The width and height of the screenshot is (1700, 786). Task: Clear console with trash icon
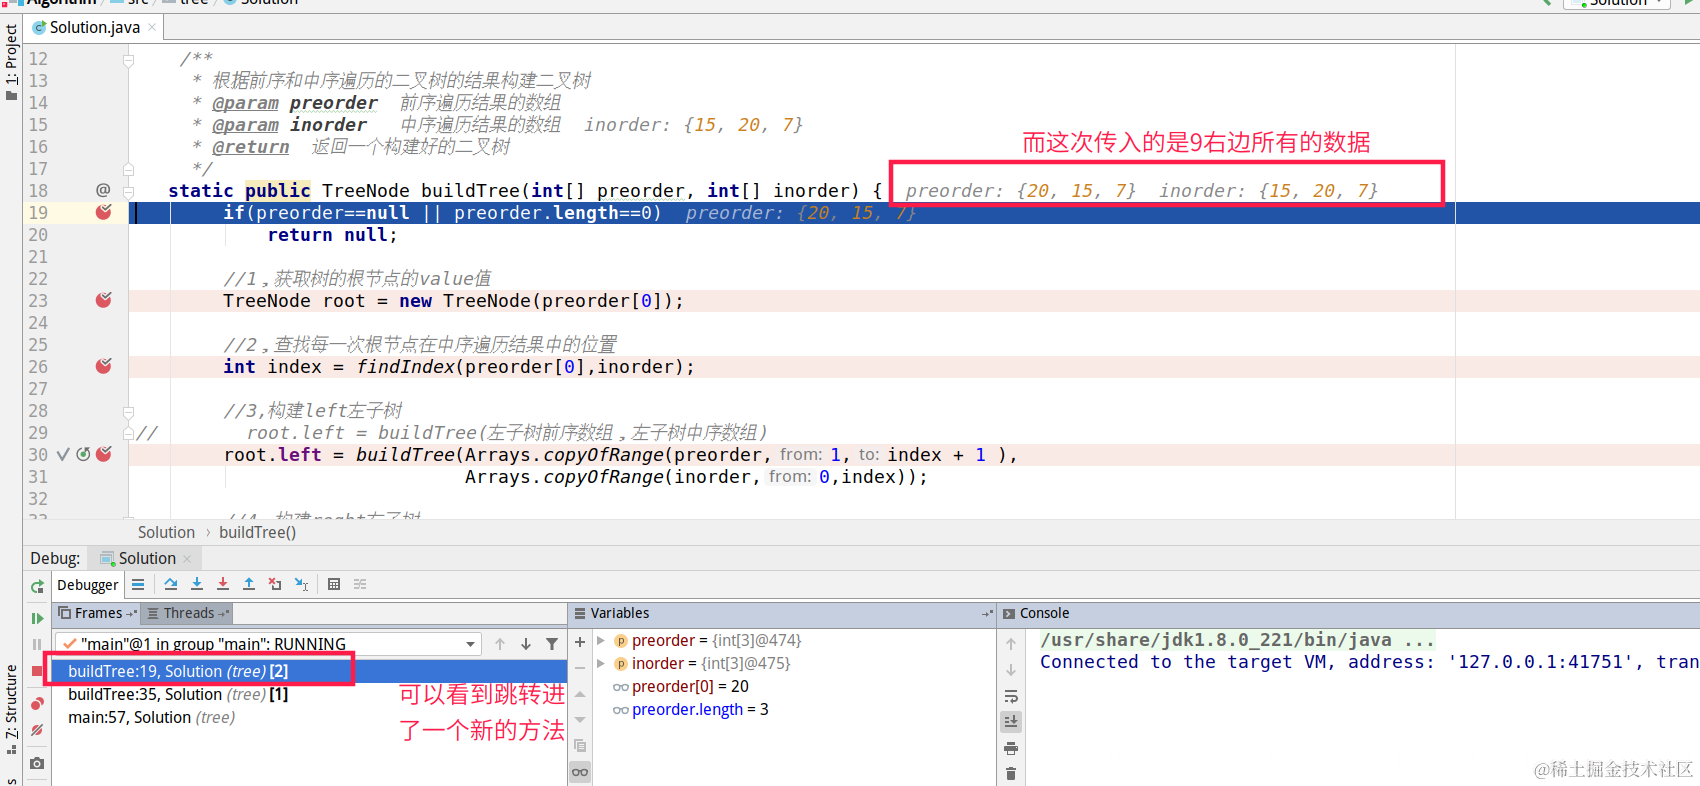[x=1011, y=773]
